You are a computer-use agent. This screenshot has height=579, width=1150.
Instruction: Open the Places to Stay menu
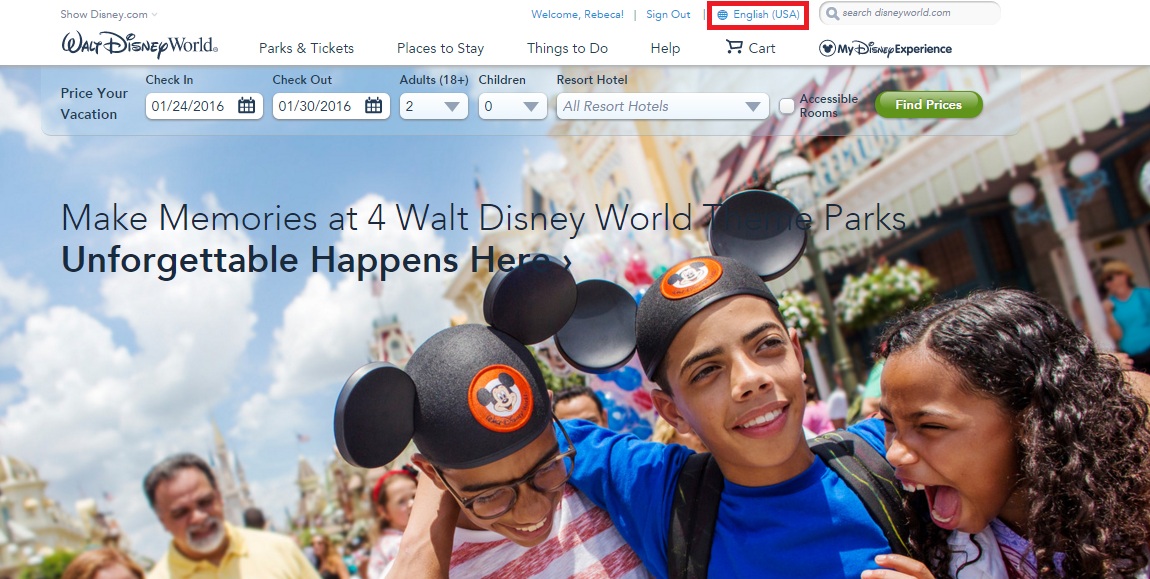point(440,48)
